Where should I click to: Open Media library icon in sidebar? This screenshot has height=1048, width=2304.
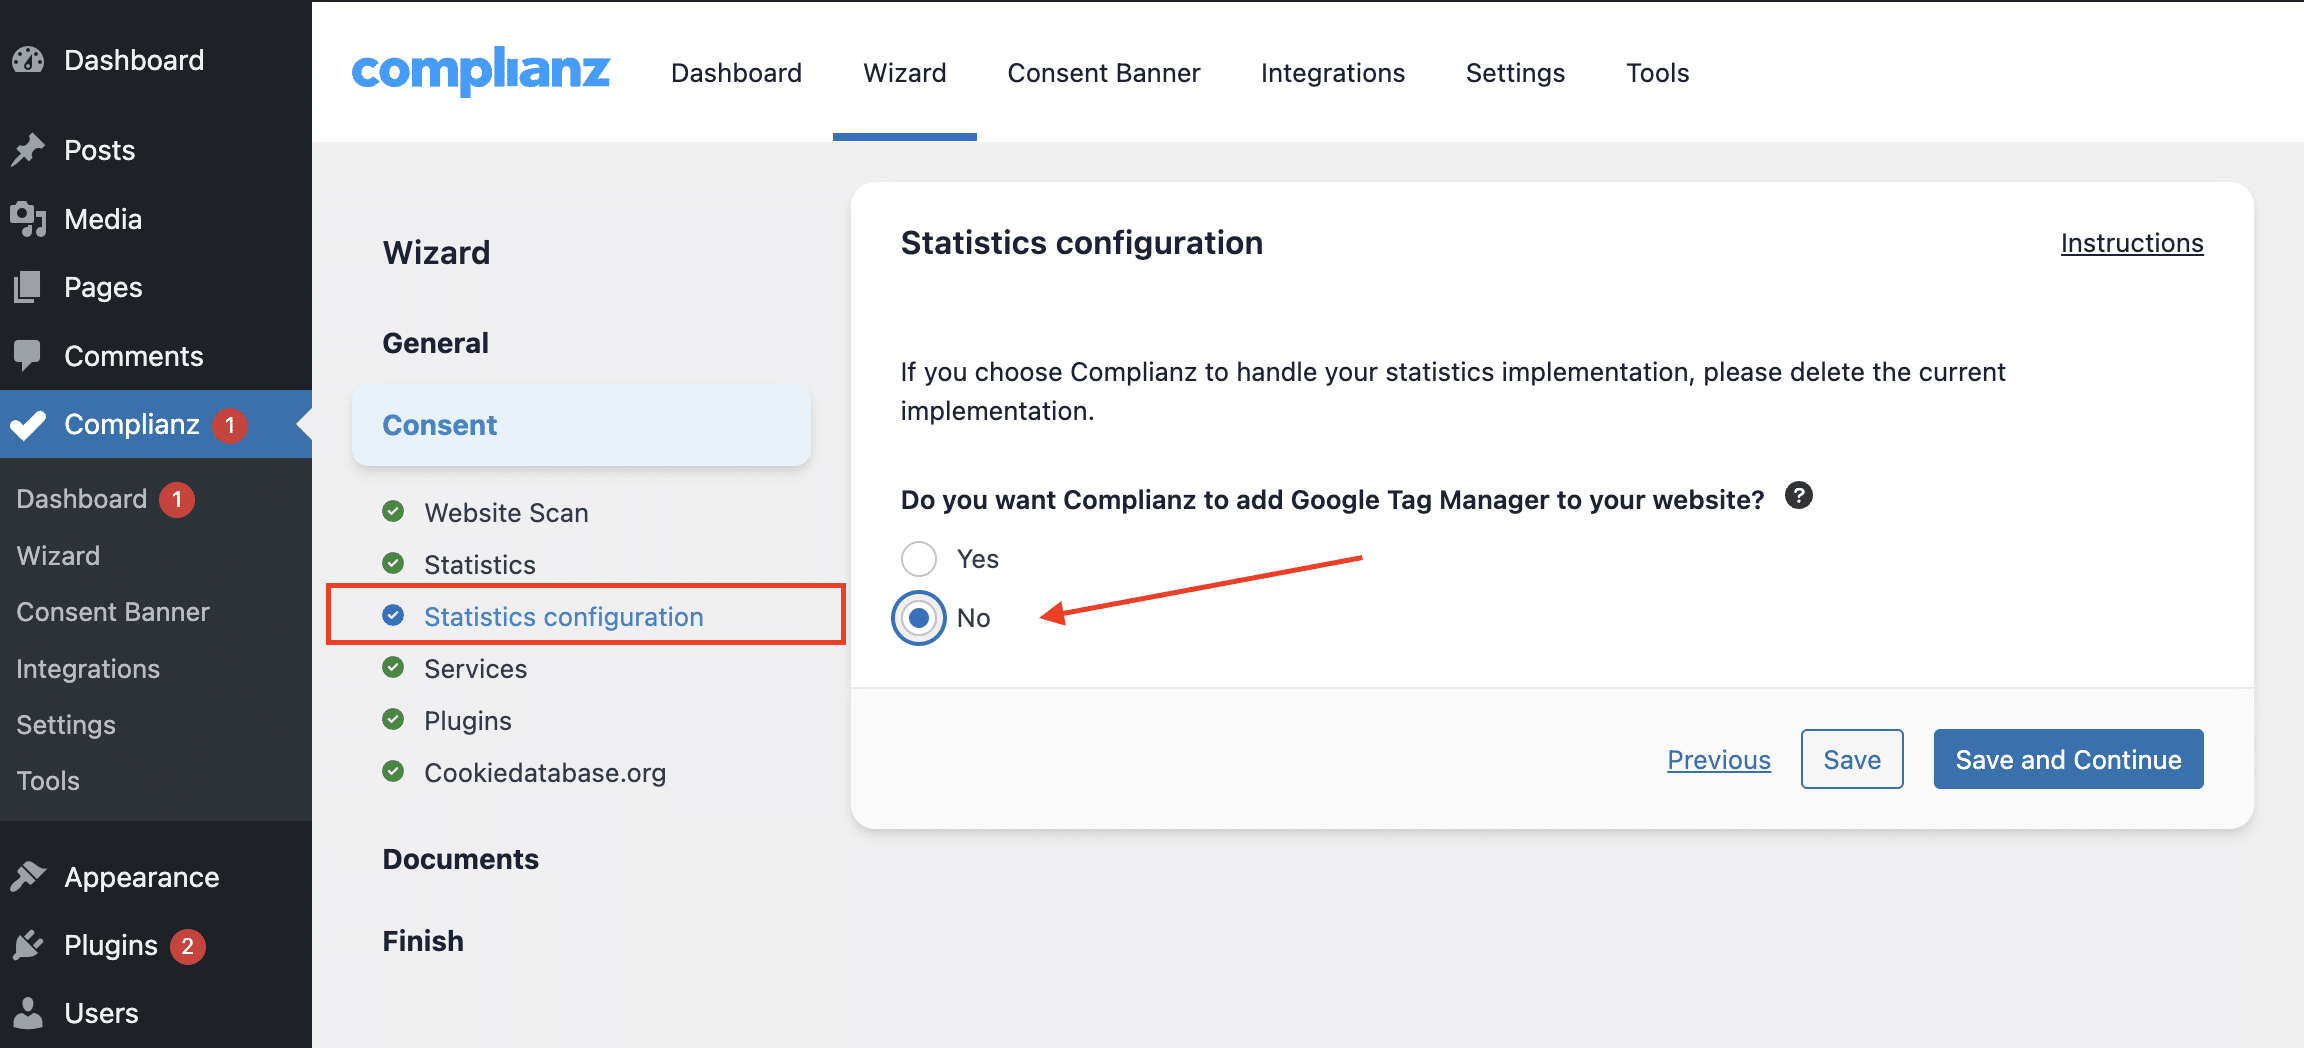coord(28,219)
